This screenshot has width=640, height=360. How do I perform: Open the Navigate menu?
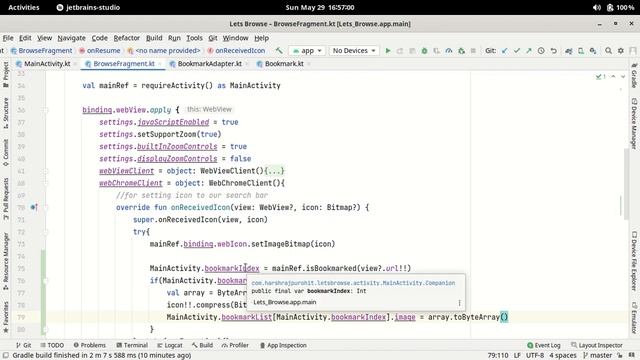(71, 38)
